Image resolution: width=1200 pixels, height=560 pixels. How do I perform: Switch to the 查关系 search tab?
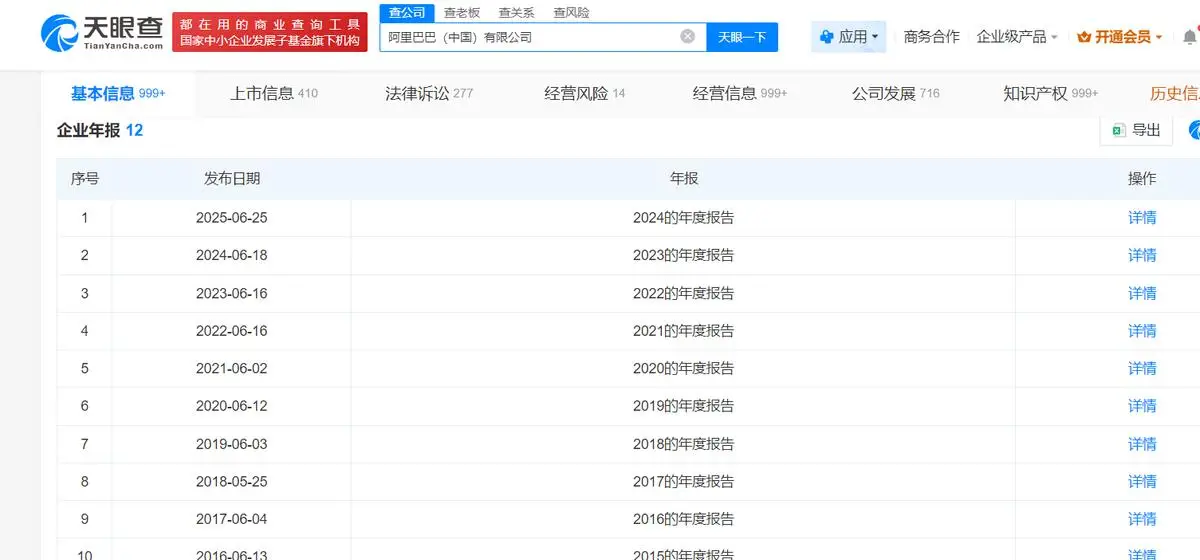tap(516, 12)
